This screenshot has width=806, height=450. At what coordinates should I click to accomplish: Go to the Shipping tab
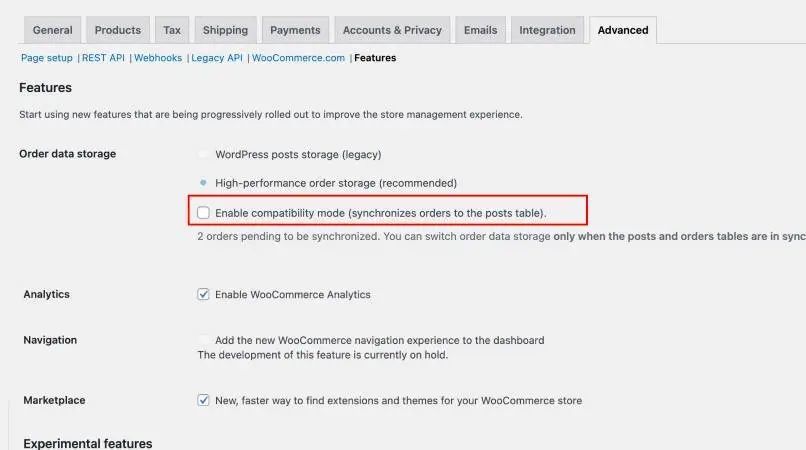click(225, 30)
